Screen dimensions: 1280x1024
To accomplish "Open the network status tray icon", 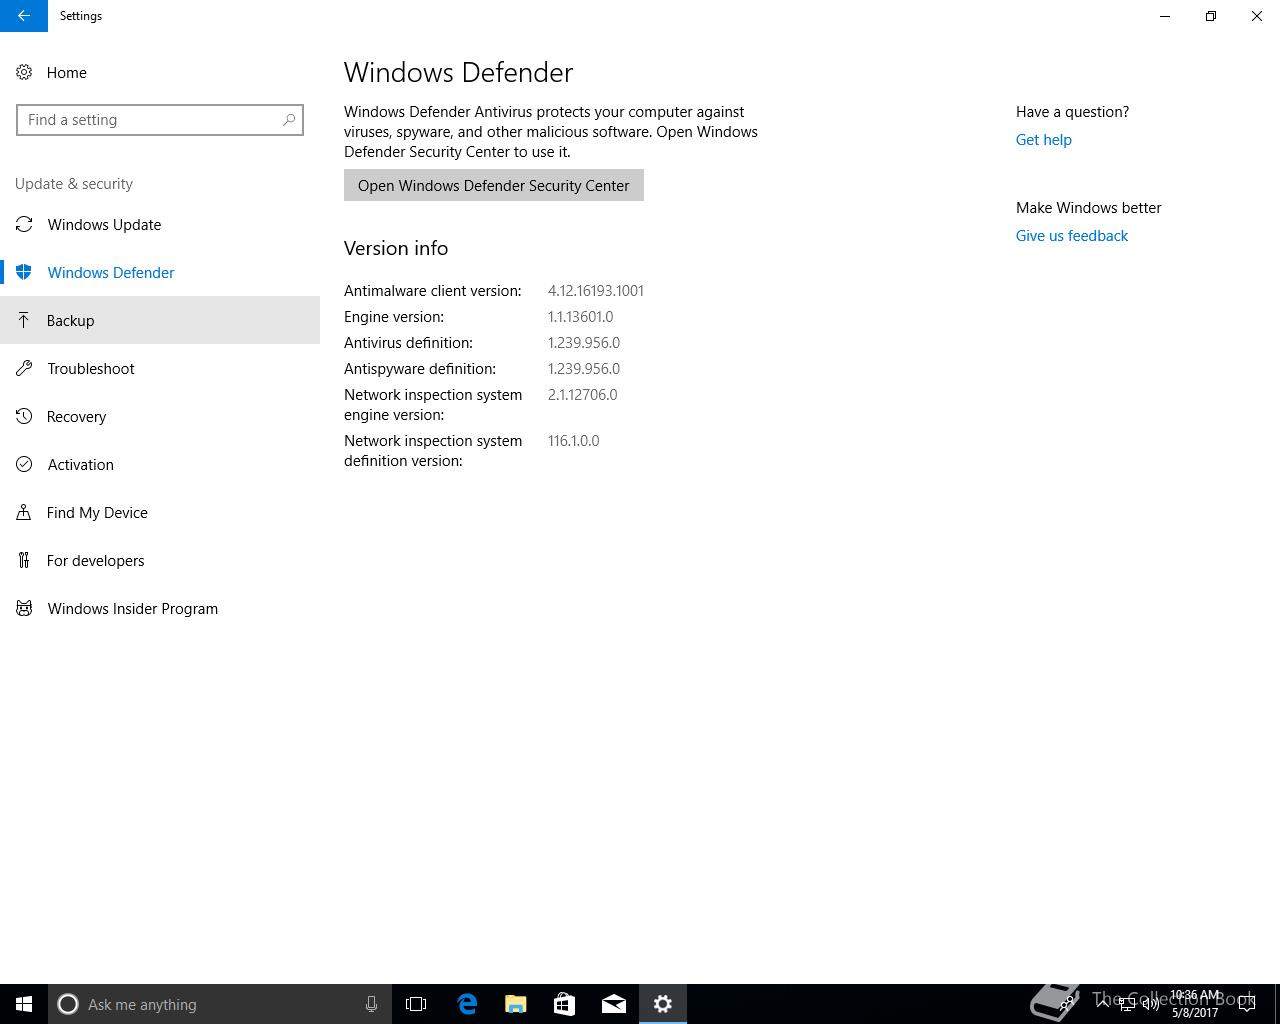I will click(x=1127, y=1004).
